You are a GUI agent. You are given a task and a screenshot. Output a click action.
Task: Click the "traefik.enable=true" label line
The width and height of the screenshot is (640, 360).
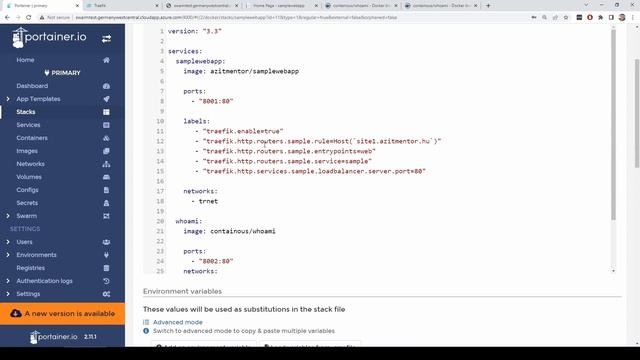[242, 131]
